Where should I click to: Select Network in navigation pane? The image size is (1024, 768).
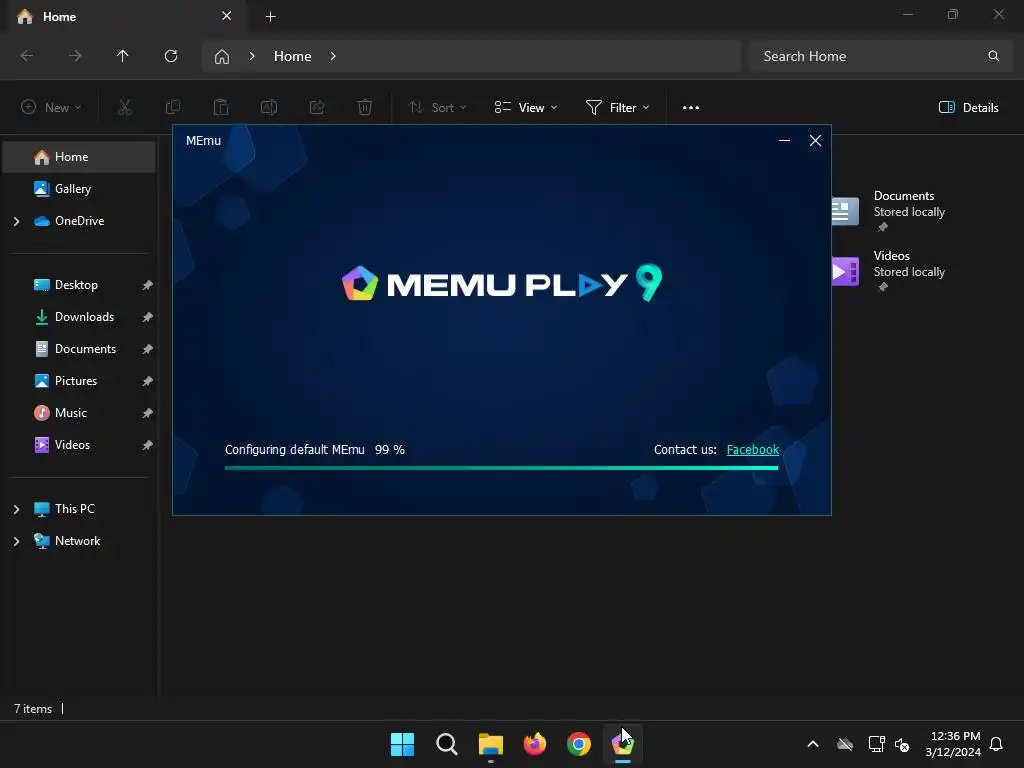(79, 541)
